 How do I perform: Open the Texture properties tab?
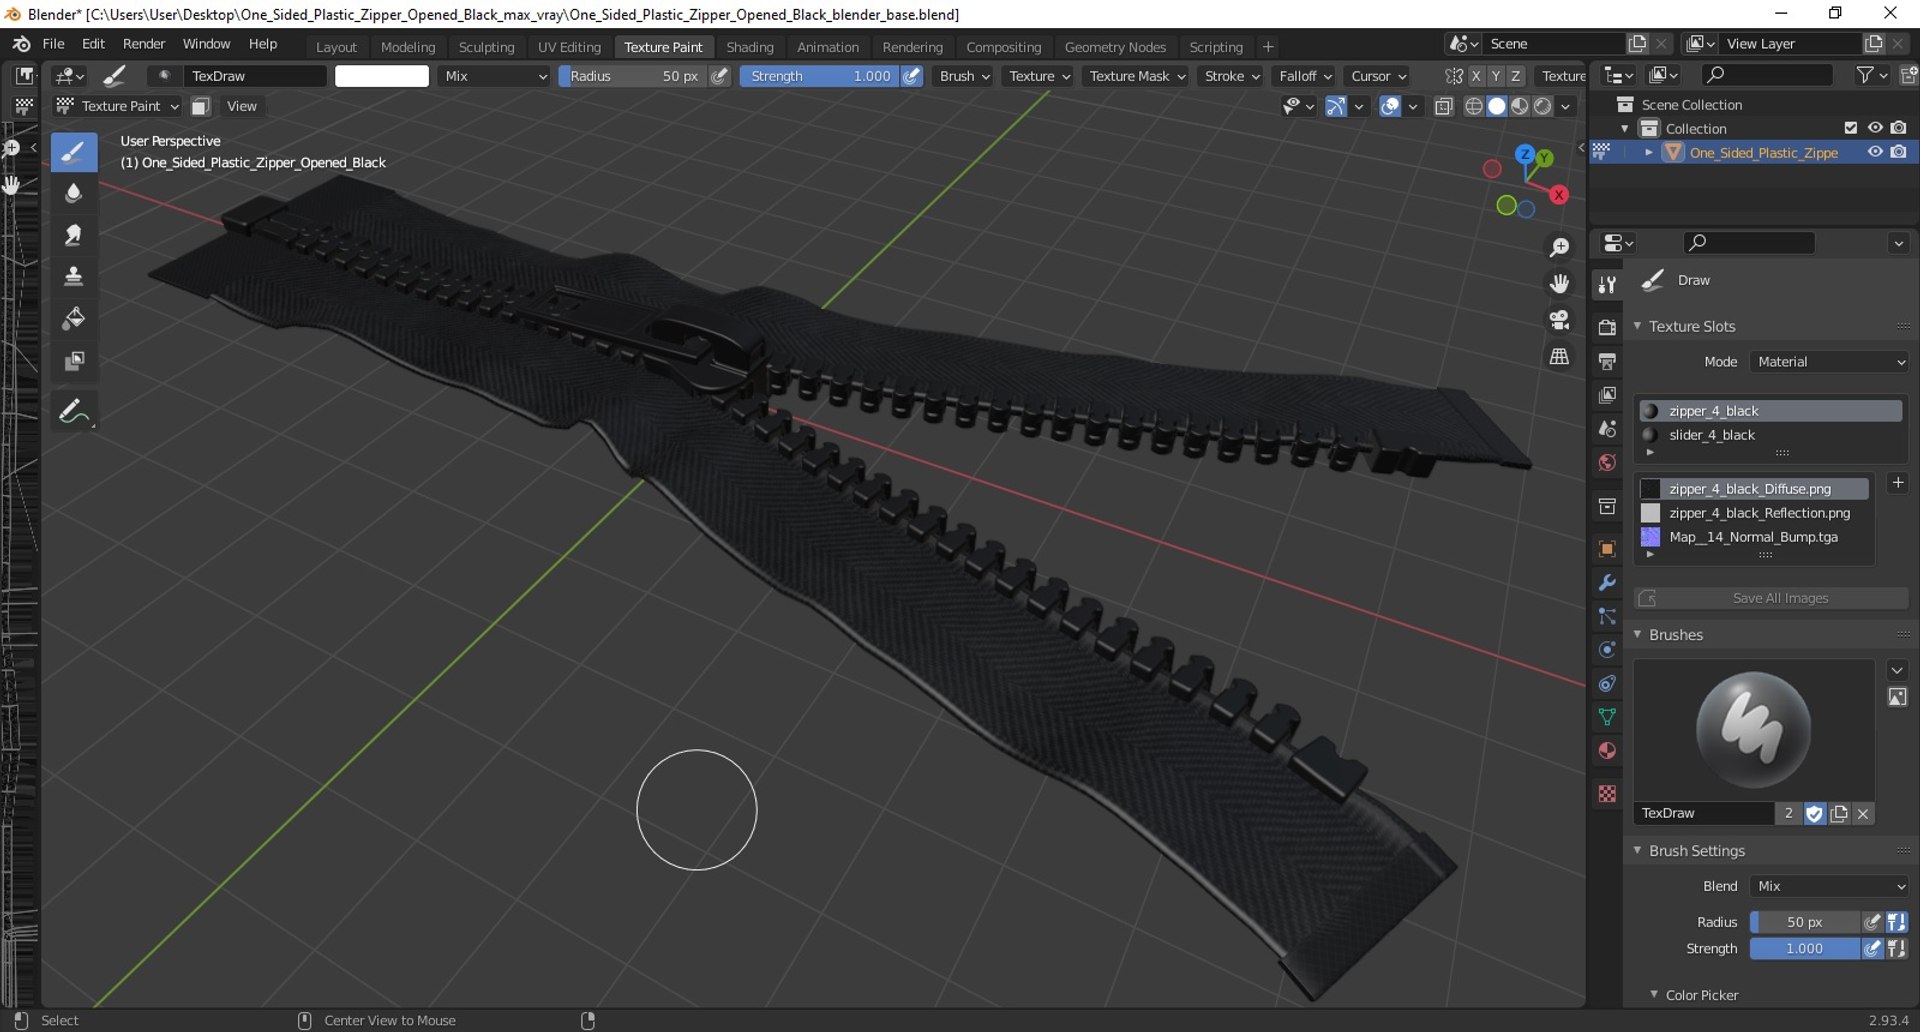click(x=1607, y=794)
